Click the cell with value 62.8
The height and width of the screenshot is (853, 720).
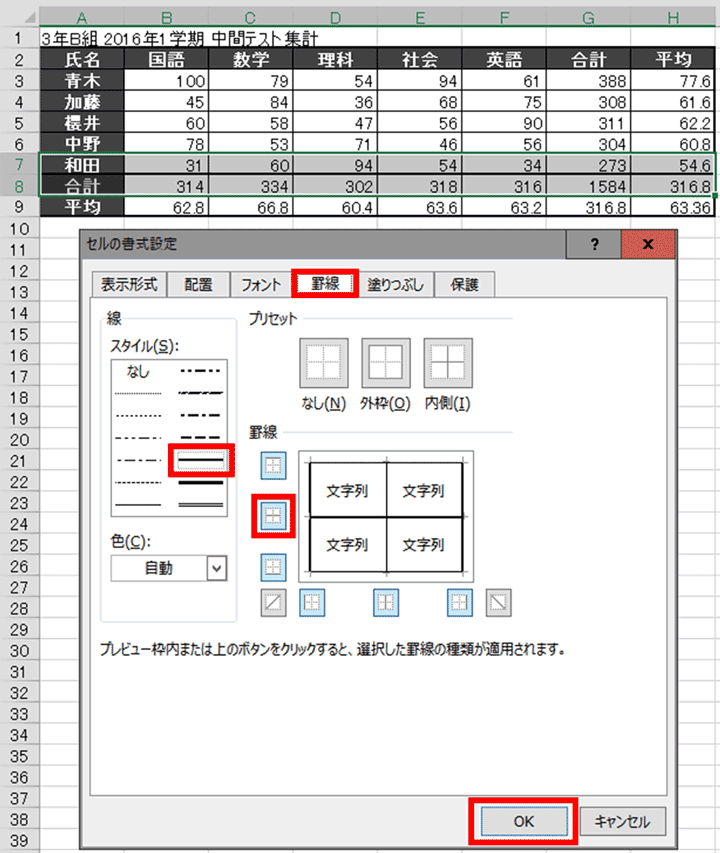pyautogui.click(x=166, y=207)
